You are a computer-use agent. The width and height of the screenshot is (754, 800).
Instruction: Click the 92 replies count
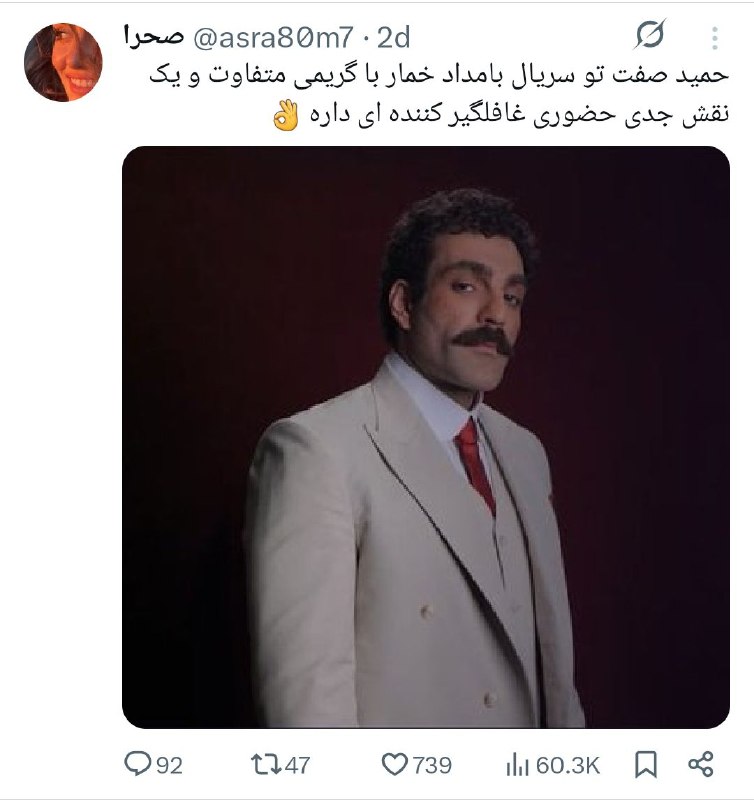[x=170, y=766]
